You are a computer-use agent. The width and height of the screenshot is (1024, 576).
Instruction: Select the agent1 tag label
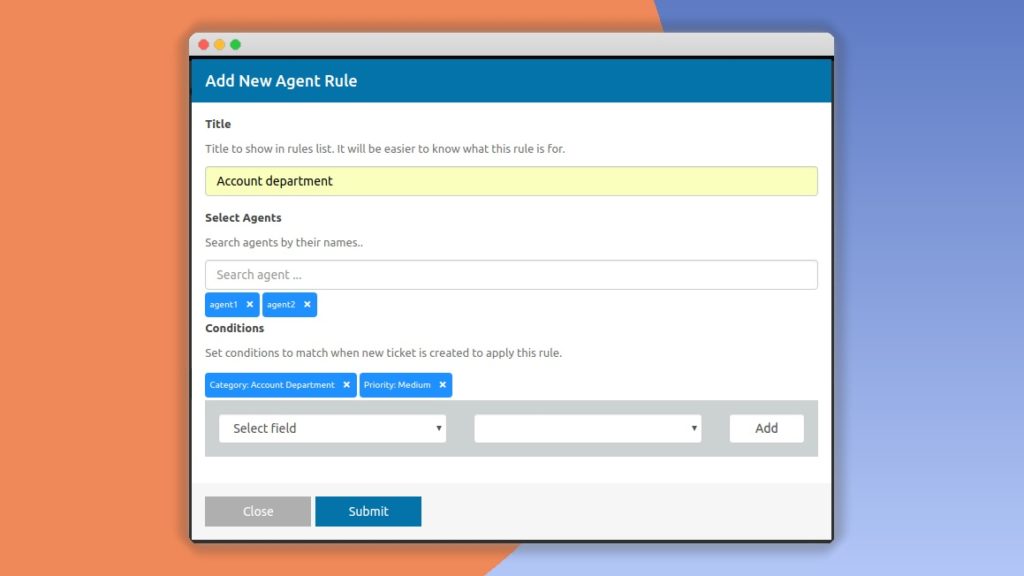pos(224,305)
